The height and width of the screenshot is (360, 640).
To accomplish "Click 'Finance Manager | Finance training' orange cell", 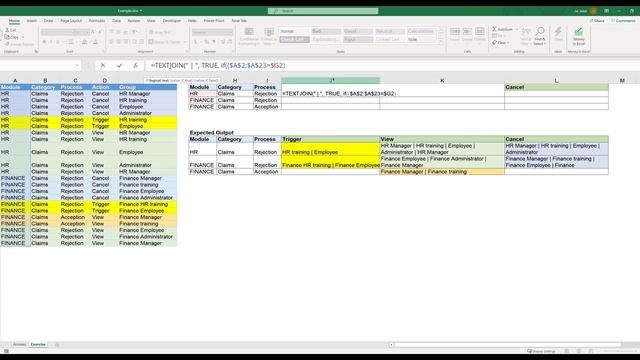I will [x=442, y=171].
